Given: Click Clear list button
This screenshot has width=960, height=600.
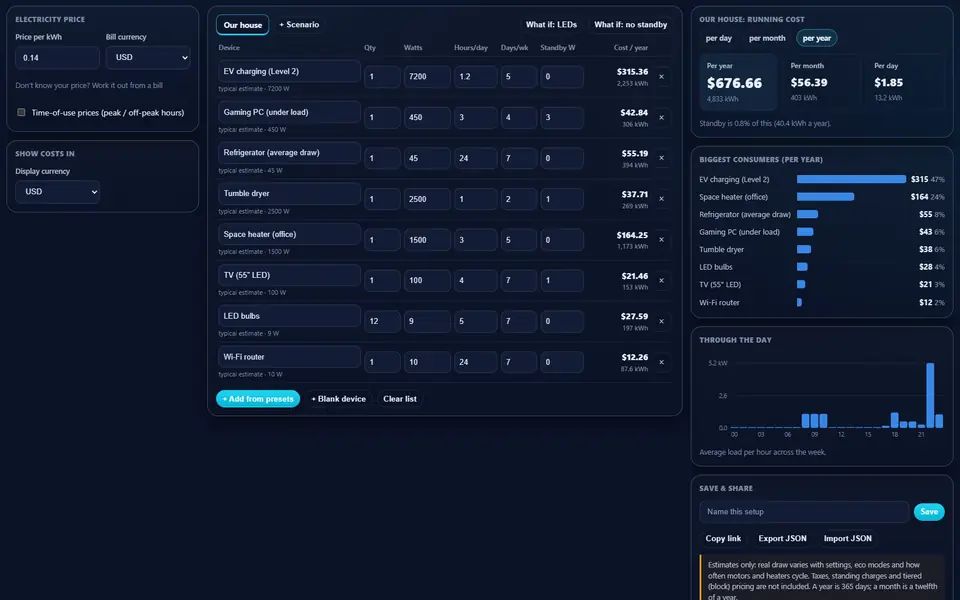Looking at the screenshot, I should [400, 399].
